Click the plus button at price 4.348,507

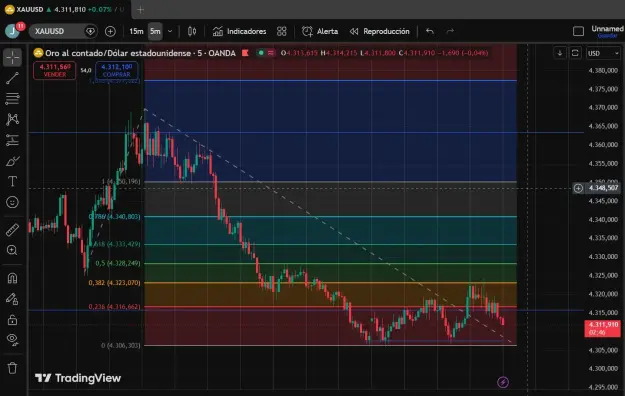(x=578, y=188)
